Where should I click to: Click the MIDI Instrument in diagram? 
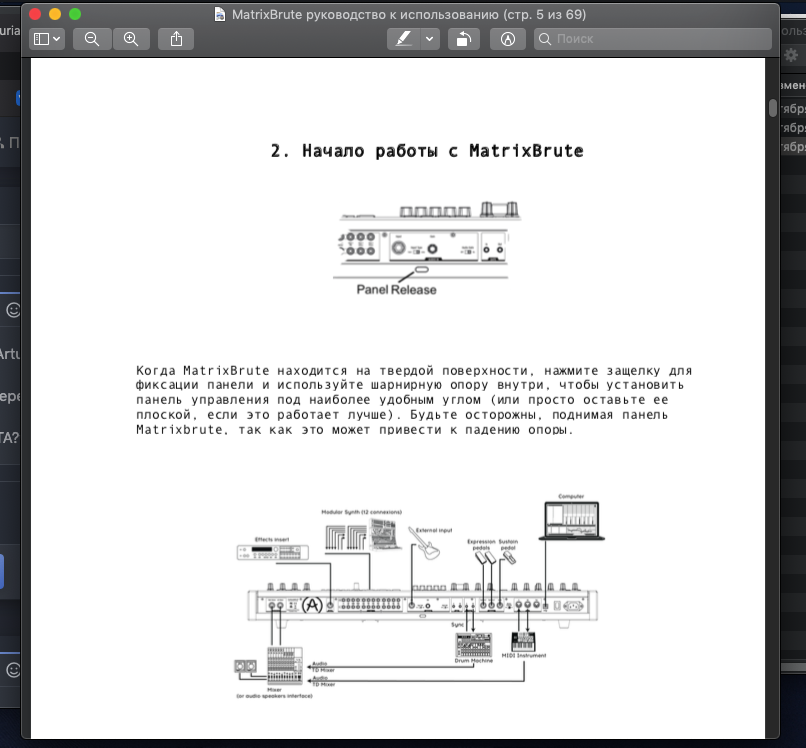[523, 642]
